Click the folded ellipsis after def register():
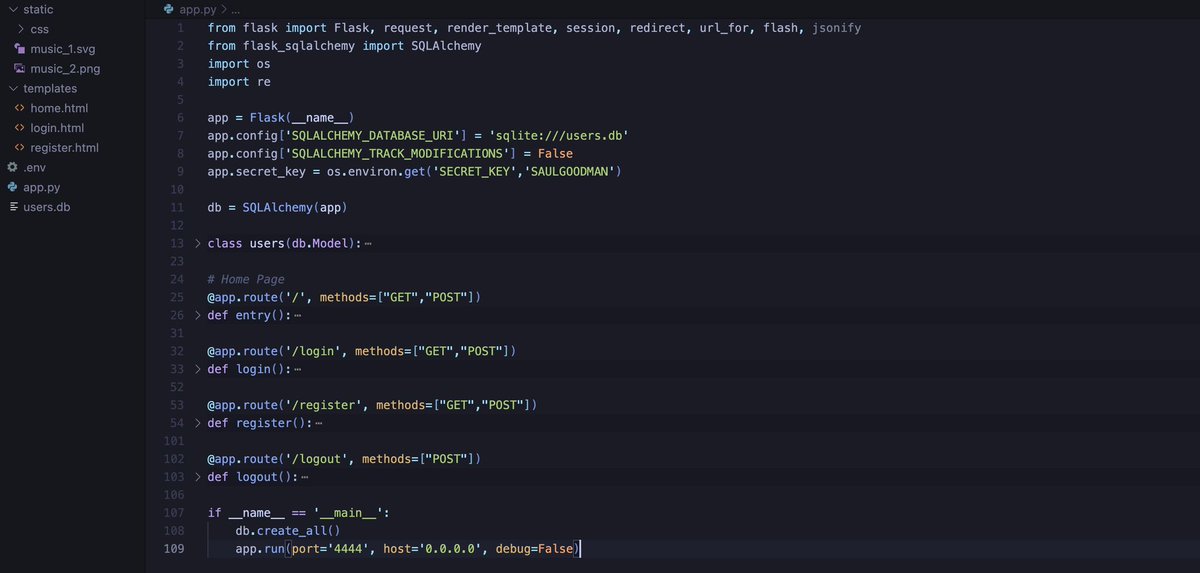This screenshot has width=1200, height=573. pyautogui.click(x=319, y=424)
